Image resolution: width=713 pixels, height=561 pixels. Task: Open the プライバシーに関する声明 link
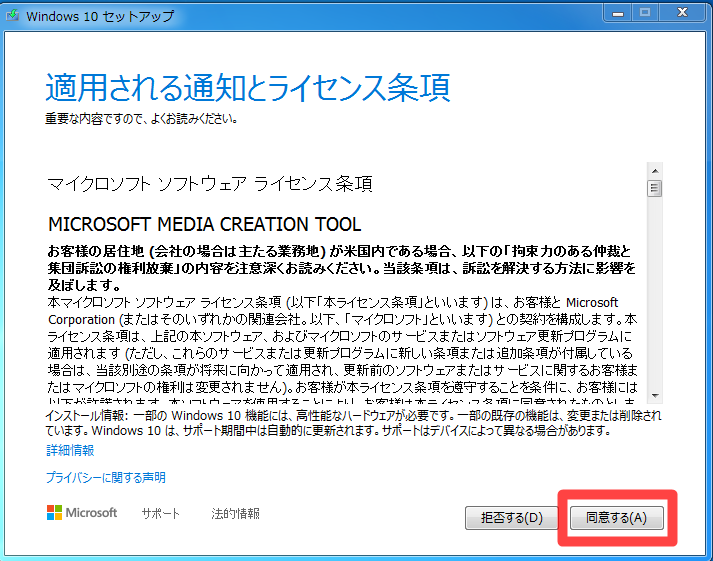point(105,477)
